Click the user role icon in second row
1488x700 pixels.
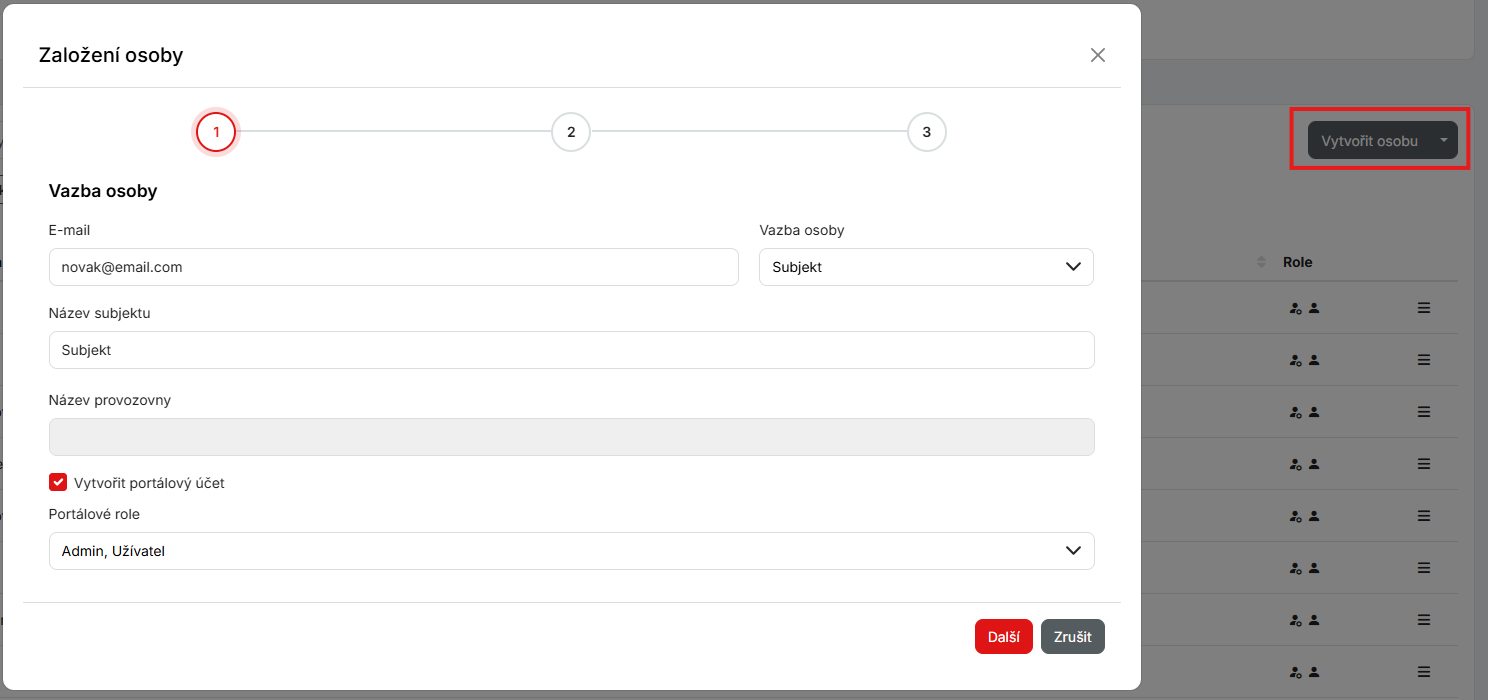pos(1314,360)
